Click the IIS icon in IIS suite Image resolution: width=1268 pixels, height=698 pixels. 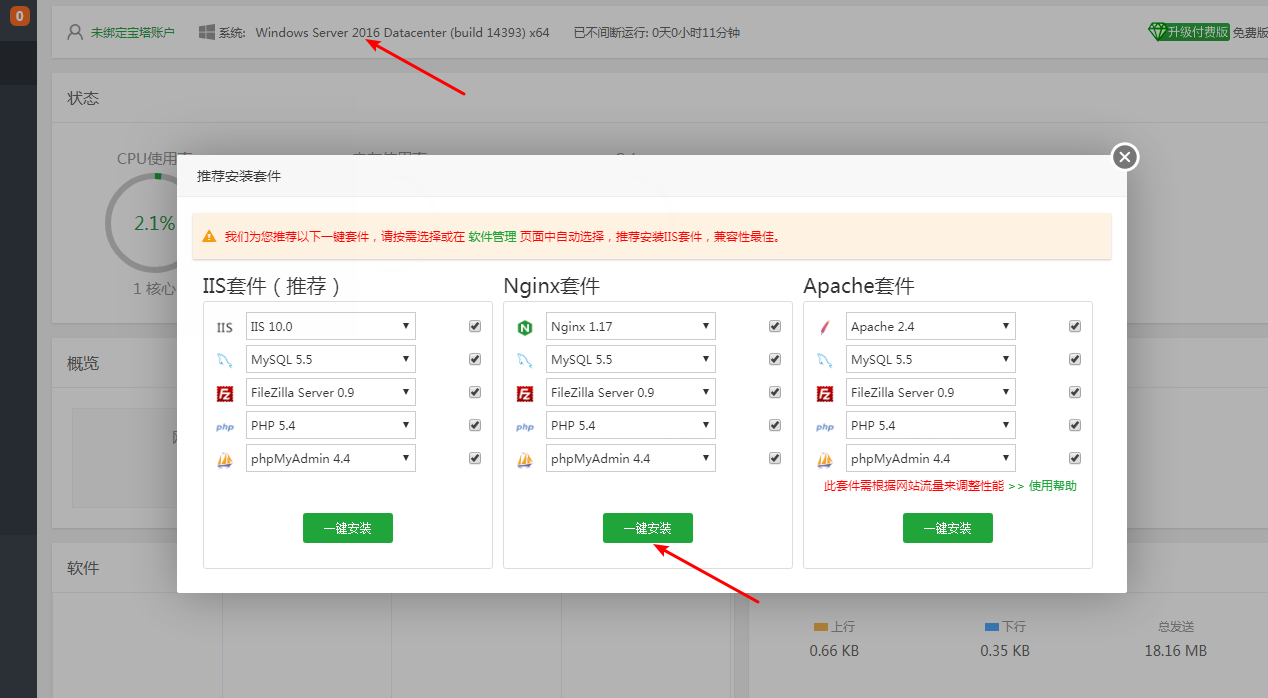(x=225, y=327)
